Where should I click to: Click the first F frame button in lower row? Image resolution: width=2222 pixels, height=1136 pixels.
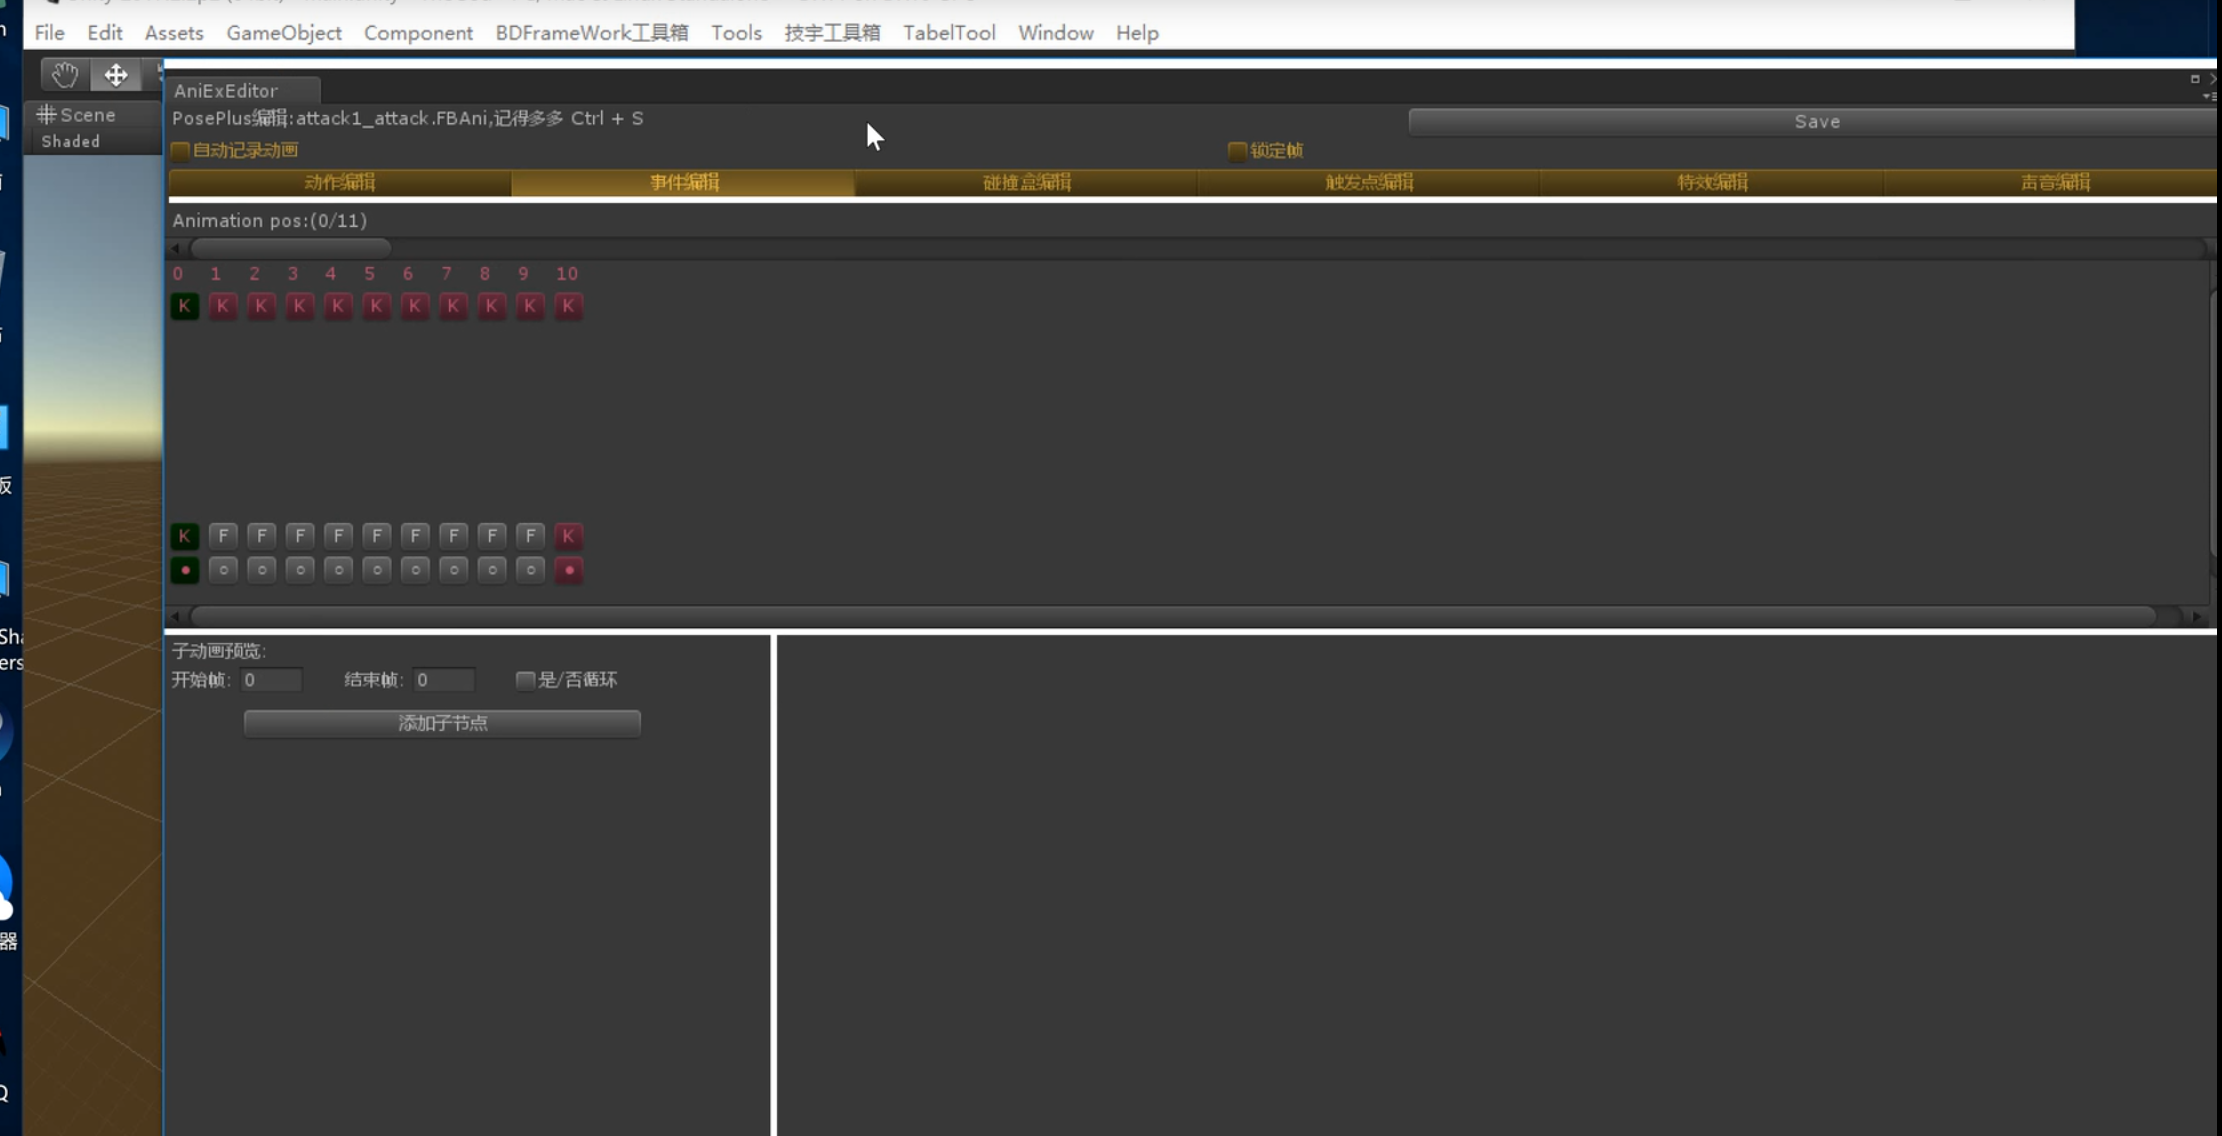click(223, 536)
